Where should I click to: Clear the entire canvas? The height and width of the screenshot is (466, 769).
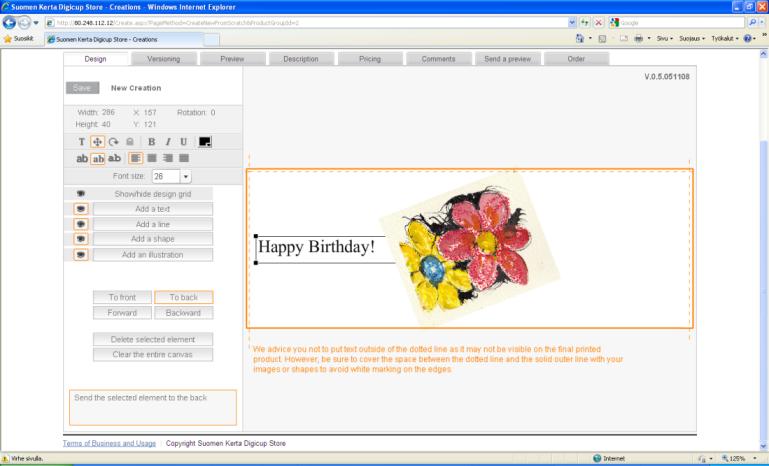pos(153,354)
